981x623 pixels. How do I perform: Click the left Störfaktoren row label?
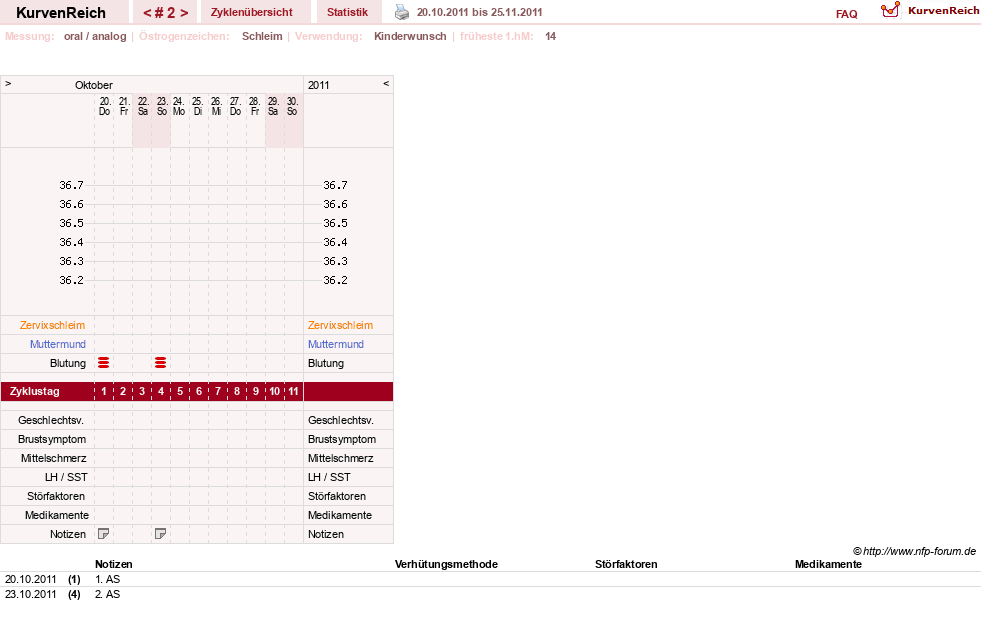point(56,496)
